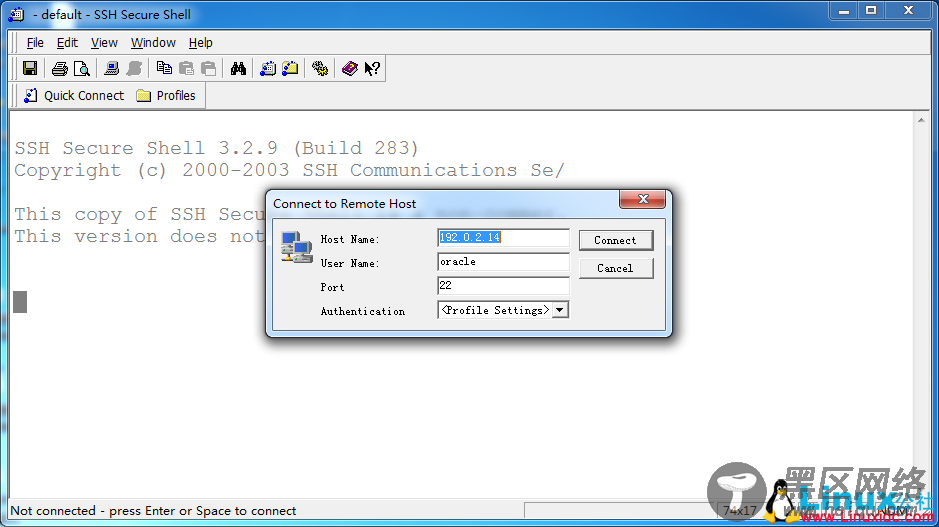Screen dimensions: 939x527
Task: Click the SSH application icon in title bar
Action: coord(17,14)
